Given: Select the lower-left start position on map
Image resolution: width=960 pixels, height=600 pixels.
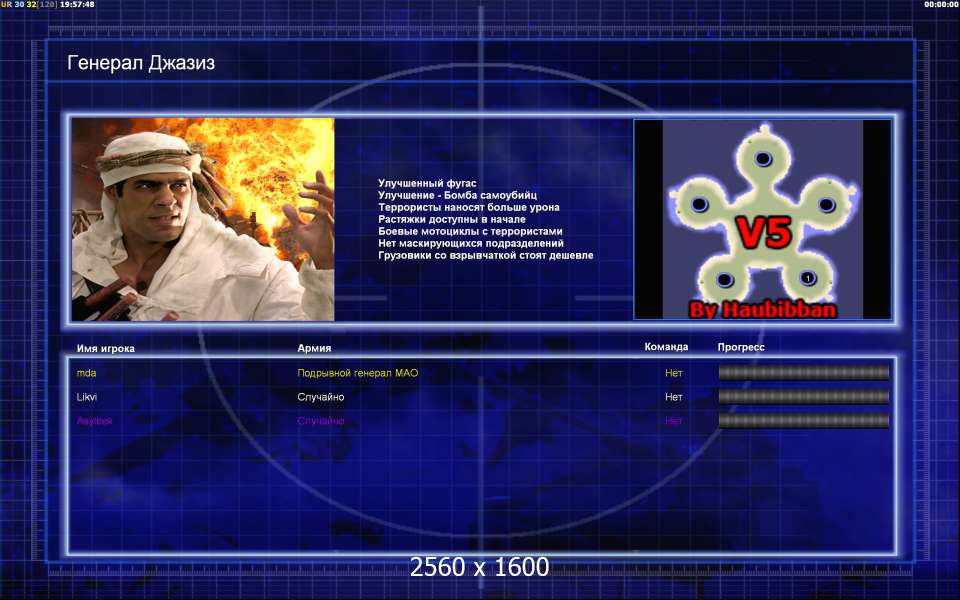Looking at the screenshot, I should coord(724,280).
